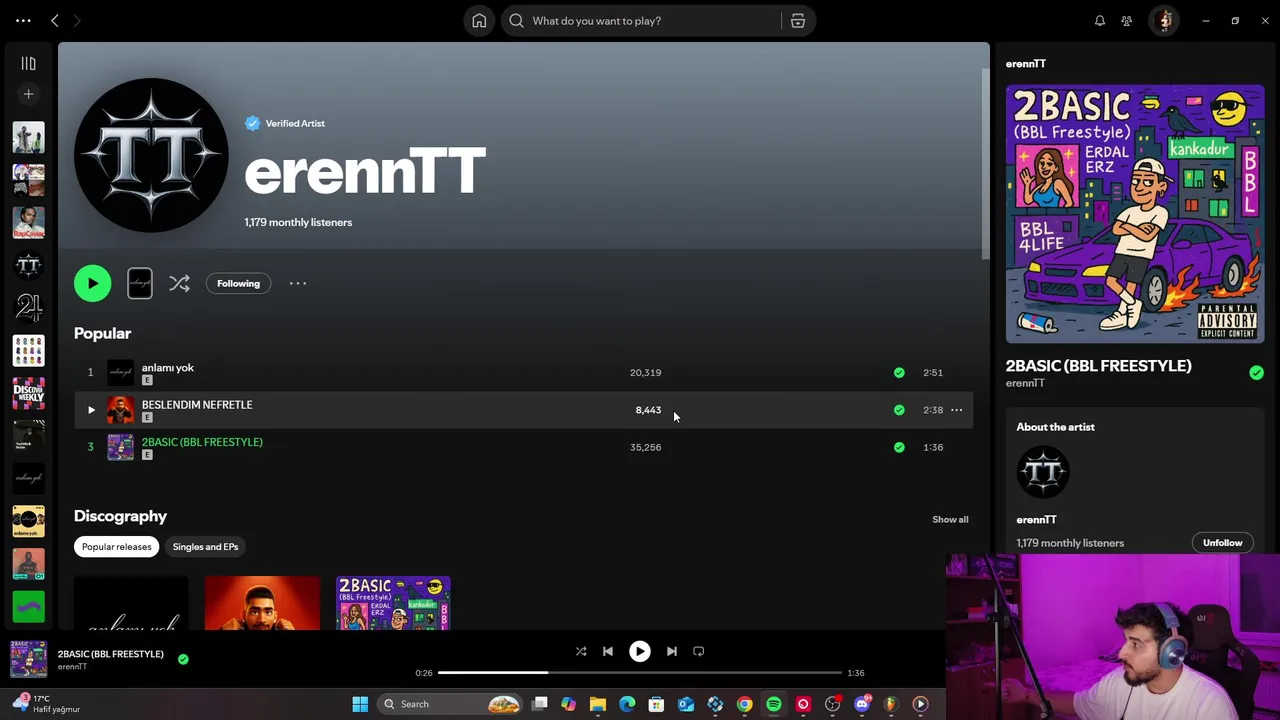This screenshot has width=1280, height=720.
Task: Click Show all in Discography
Action: tap(950, 519)
